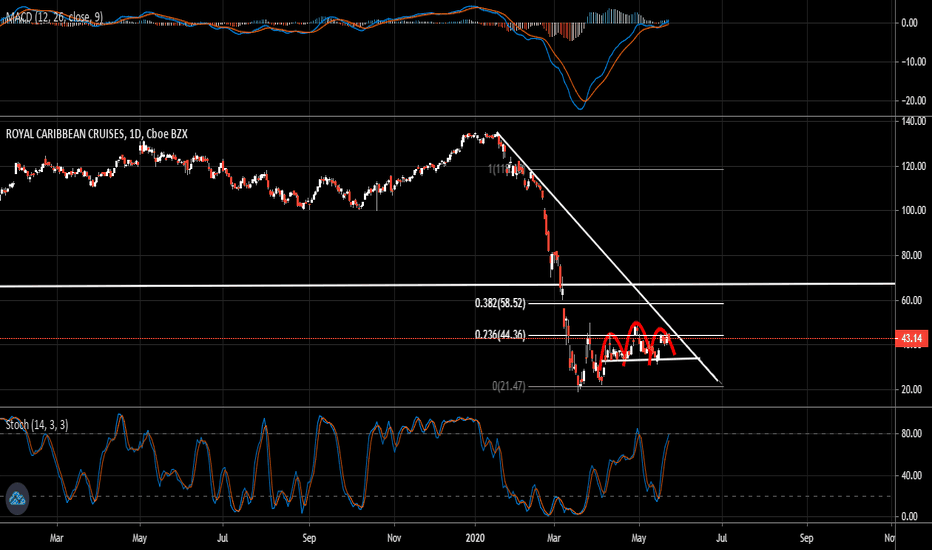Click the 80.00 price axis label on main chart
The width and height of the screenshot is (932, 550).
click(x=914, y=256)
